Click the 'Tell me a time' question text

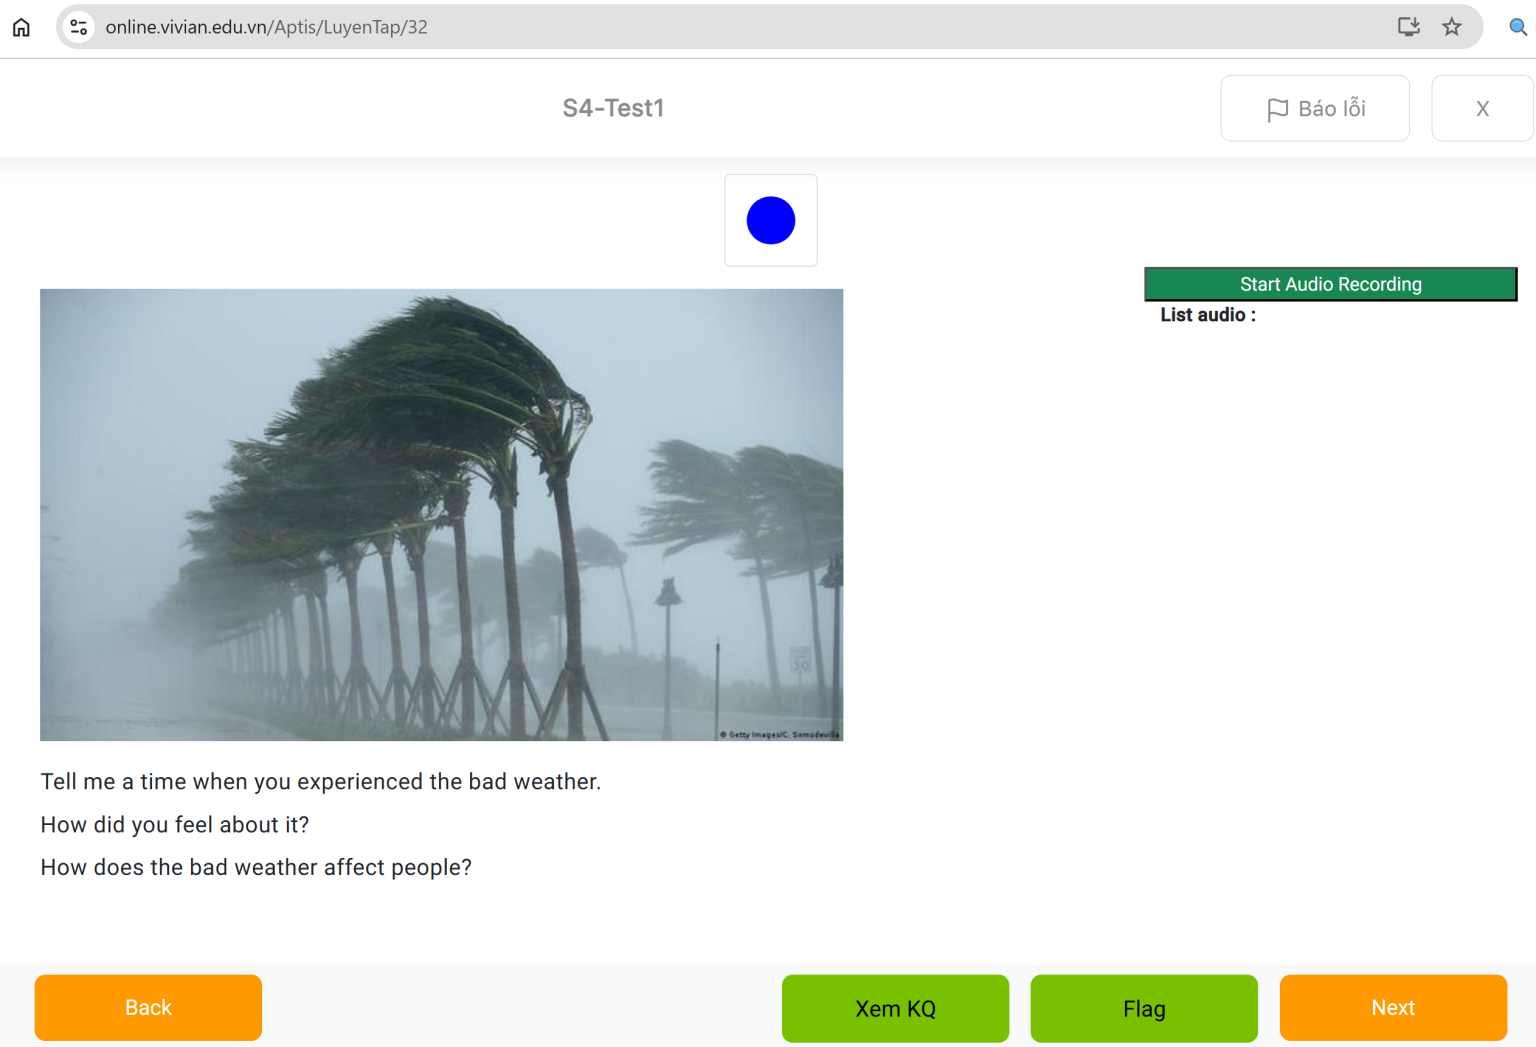tap(320, 782)
